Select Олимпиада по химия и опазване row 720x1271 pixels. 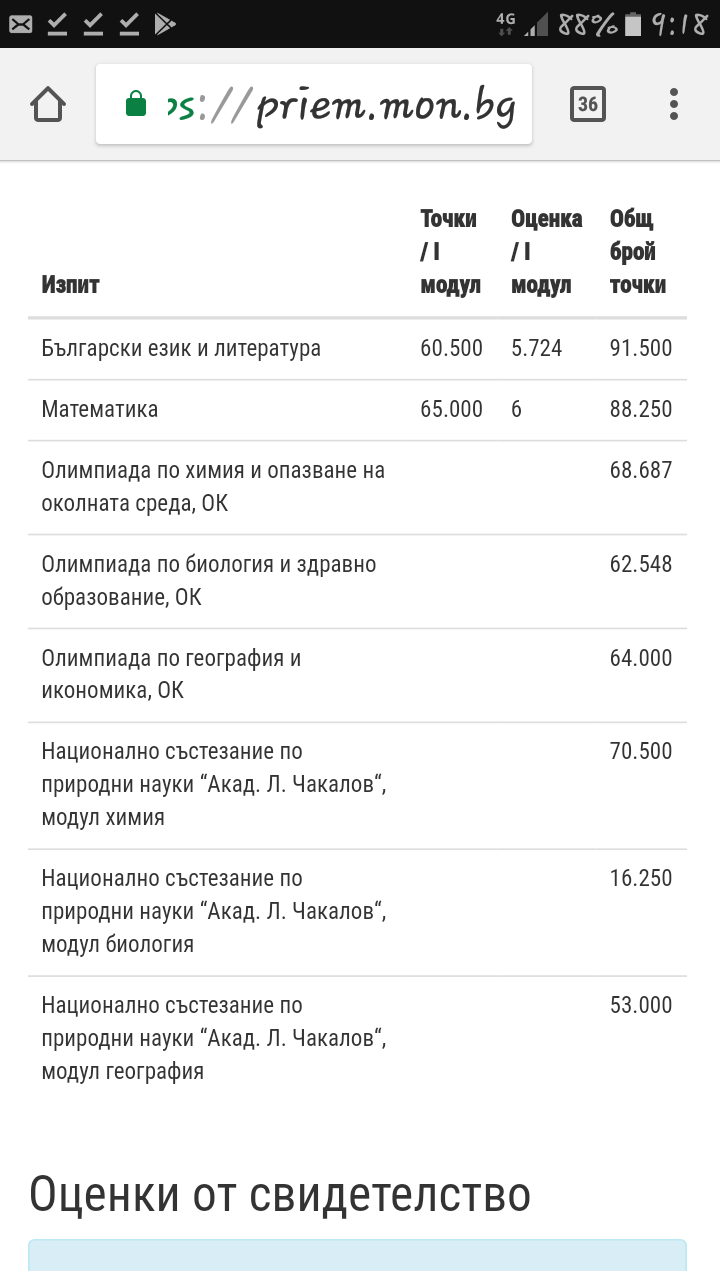click(x=213, y=487)
